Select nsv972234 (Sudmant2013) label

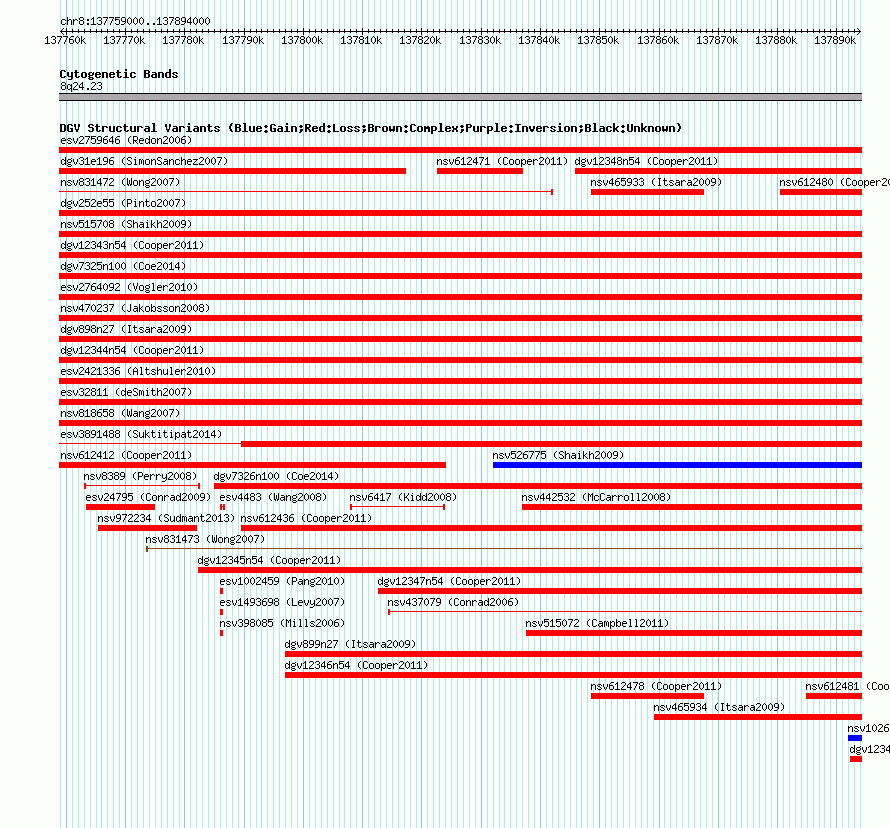(x=166, y=518)
